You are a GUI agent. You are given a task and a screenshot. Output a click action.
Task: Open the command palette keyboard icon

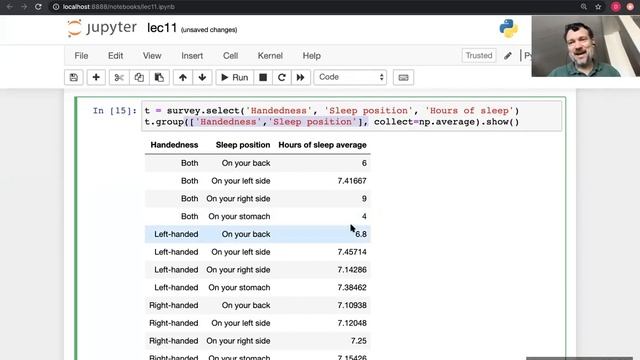(x=403, y=77)
